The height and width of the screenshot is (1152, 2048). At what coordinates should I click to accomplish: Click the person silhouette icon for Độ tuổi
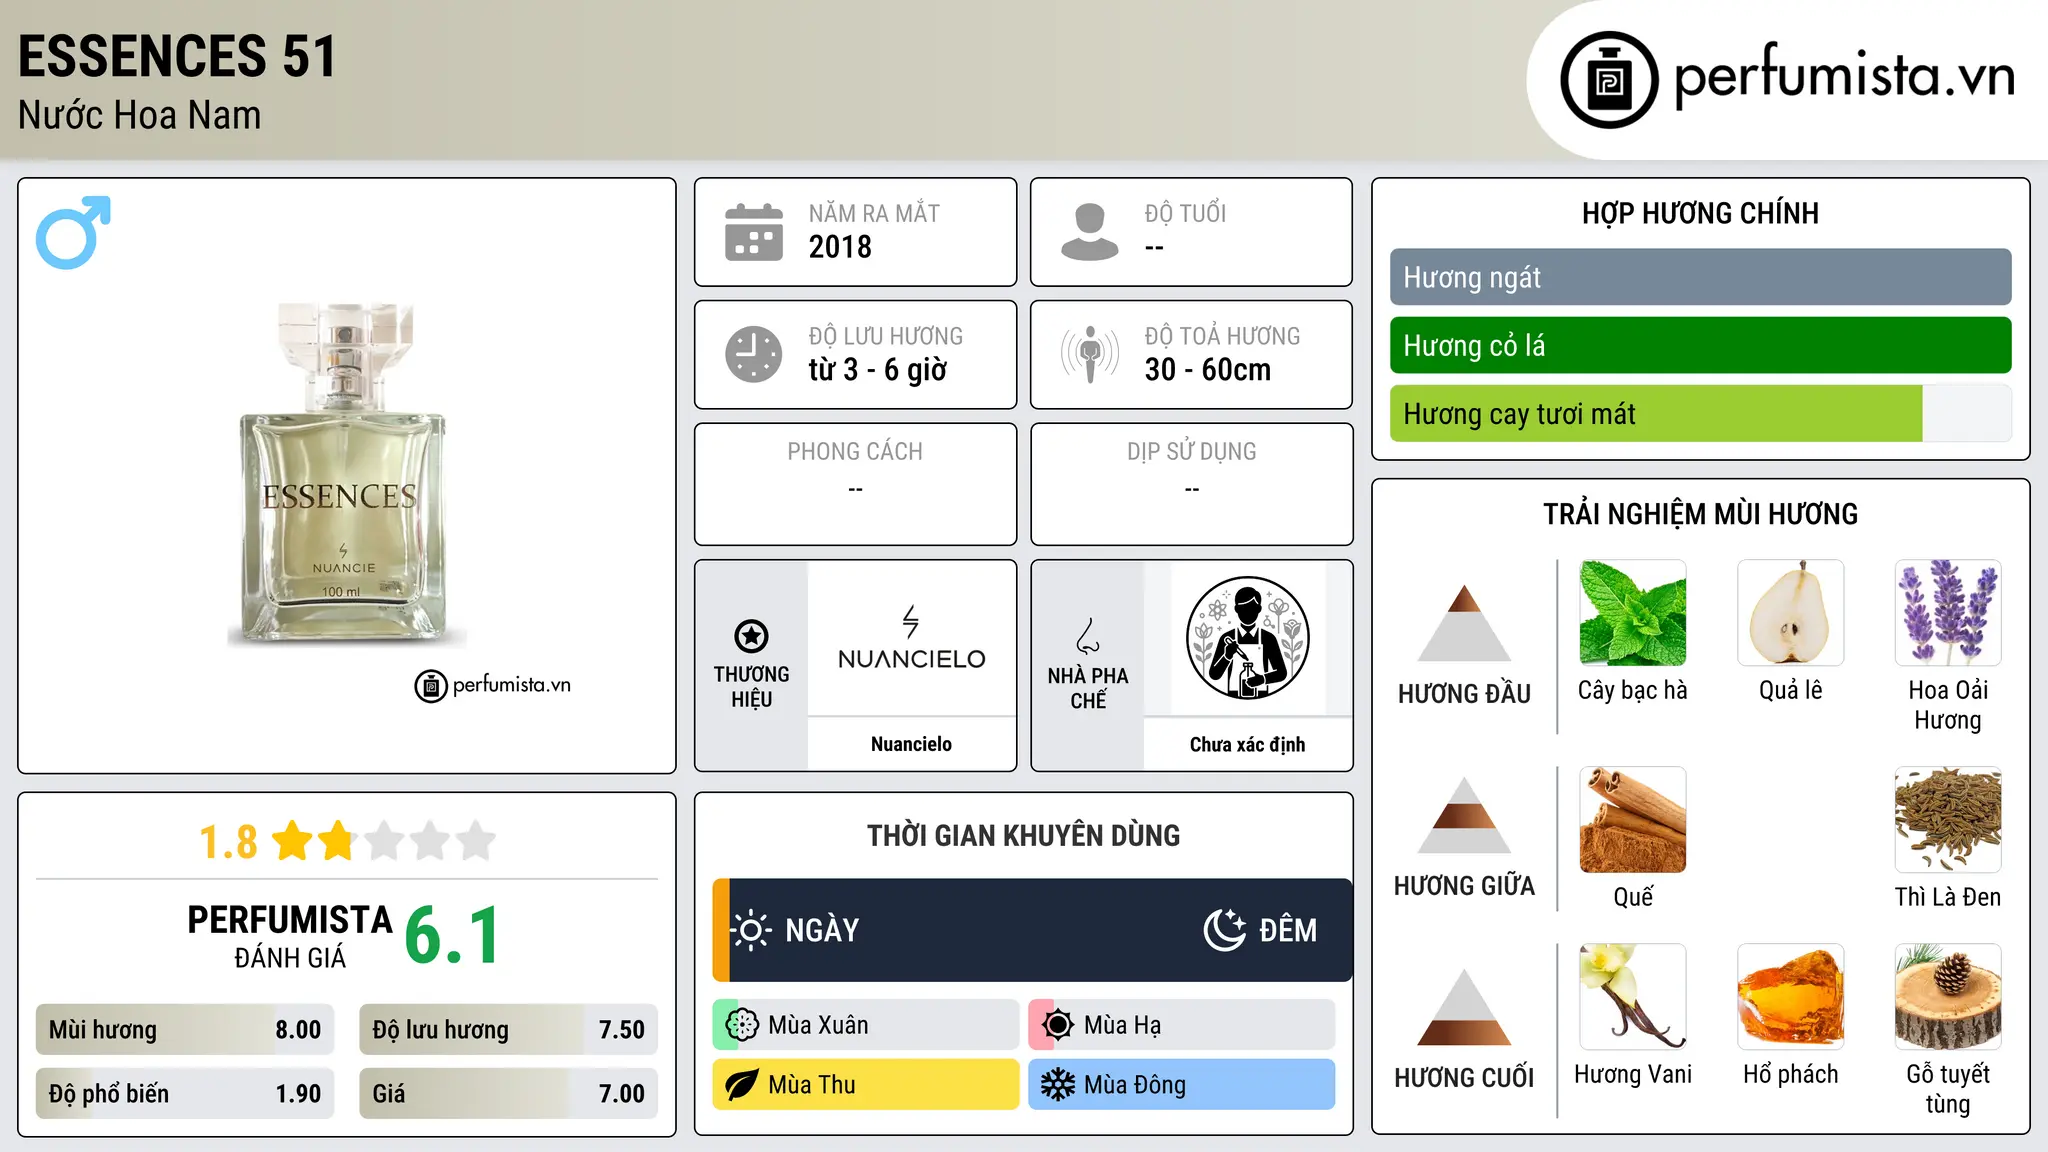click(x=1090, y=232)
